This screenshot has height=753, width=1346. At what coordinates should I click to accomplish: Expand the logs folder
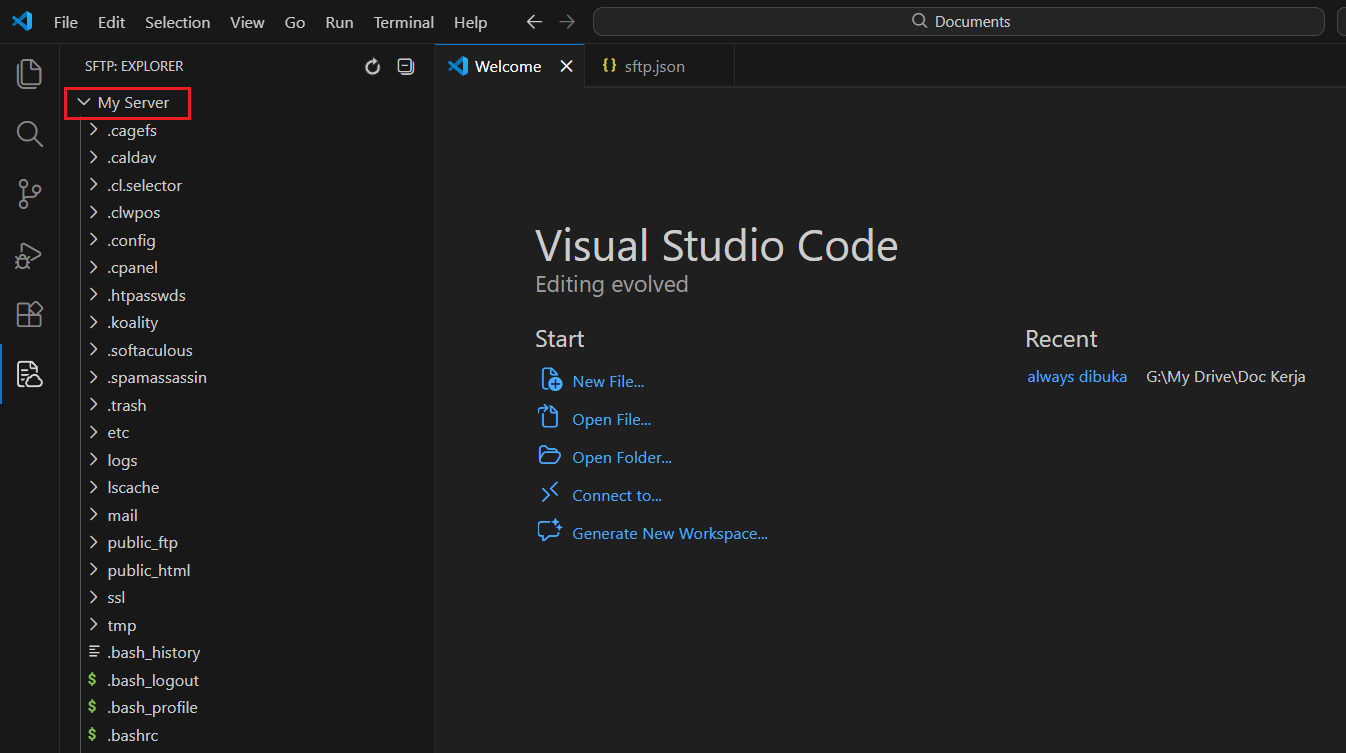tap(122, 460)
